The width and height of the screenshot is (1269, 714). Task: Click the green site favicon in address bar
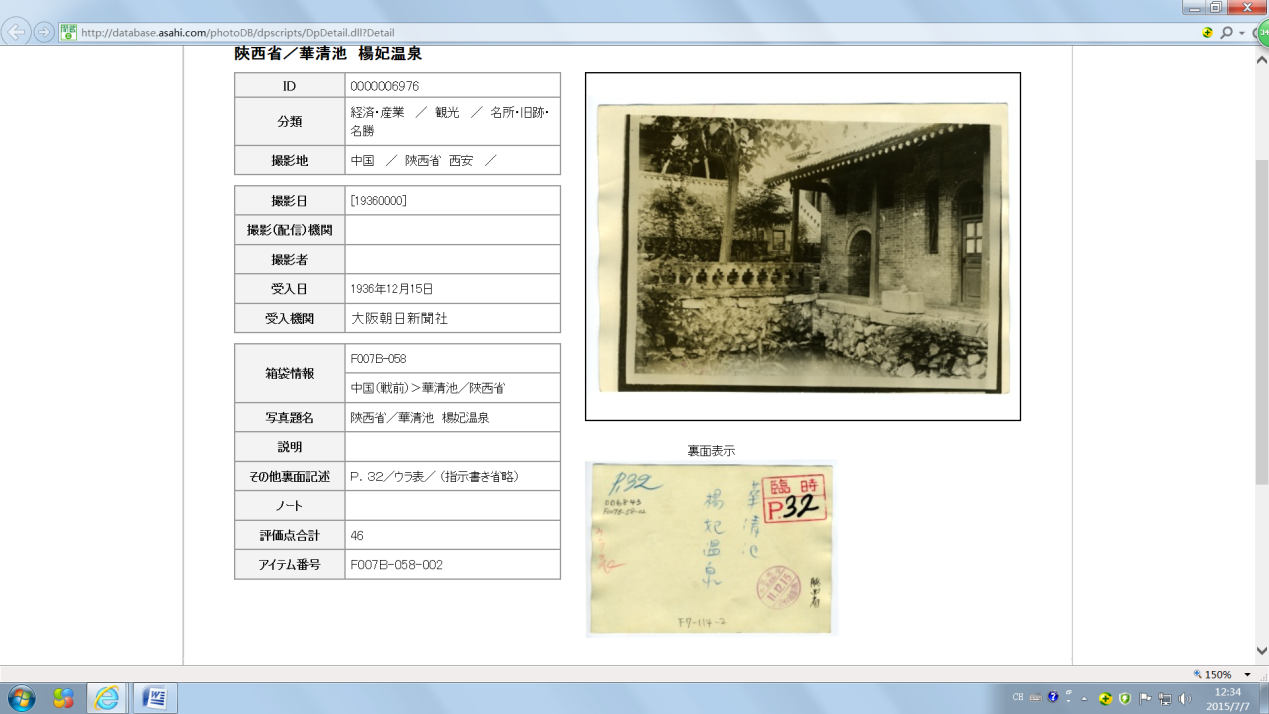click(68, 32)
